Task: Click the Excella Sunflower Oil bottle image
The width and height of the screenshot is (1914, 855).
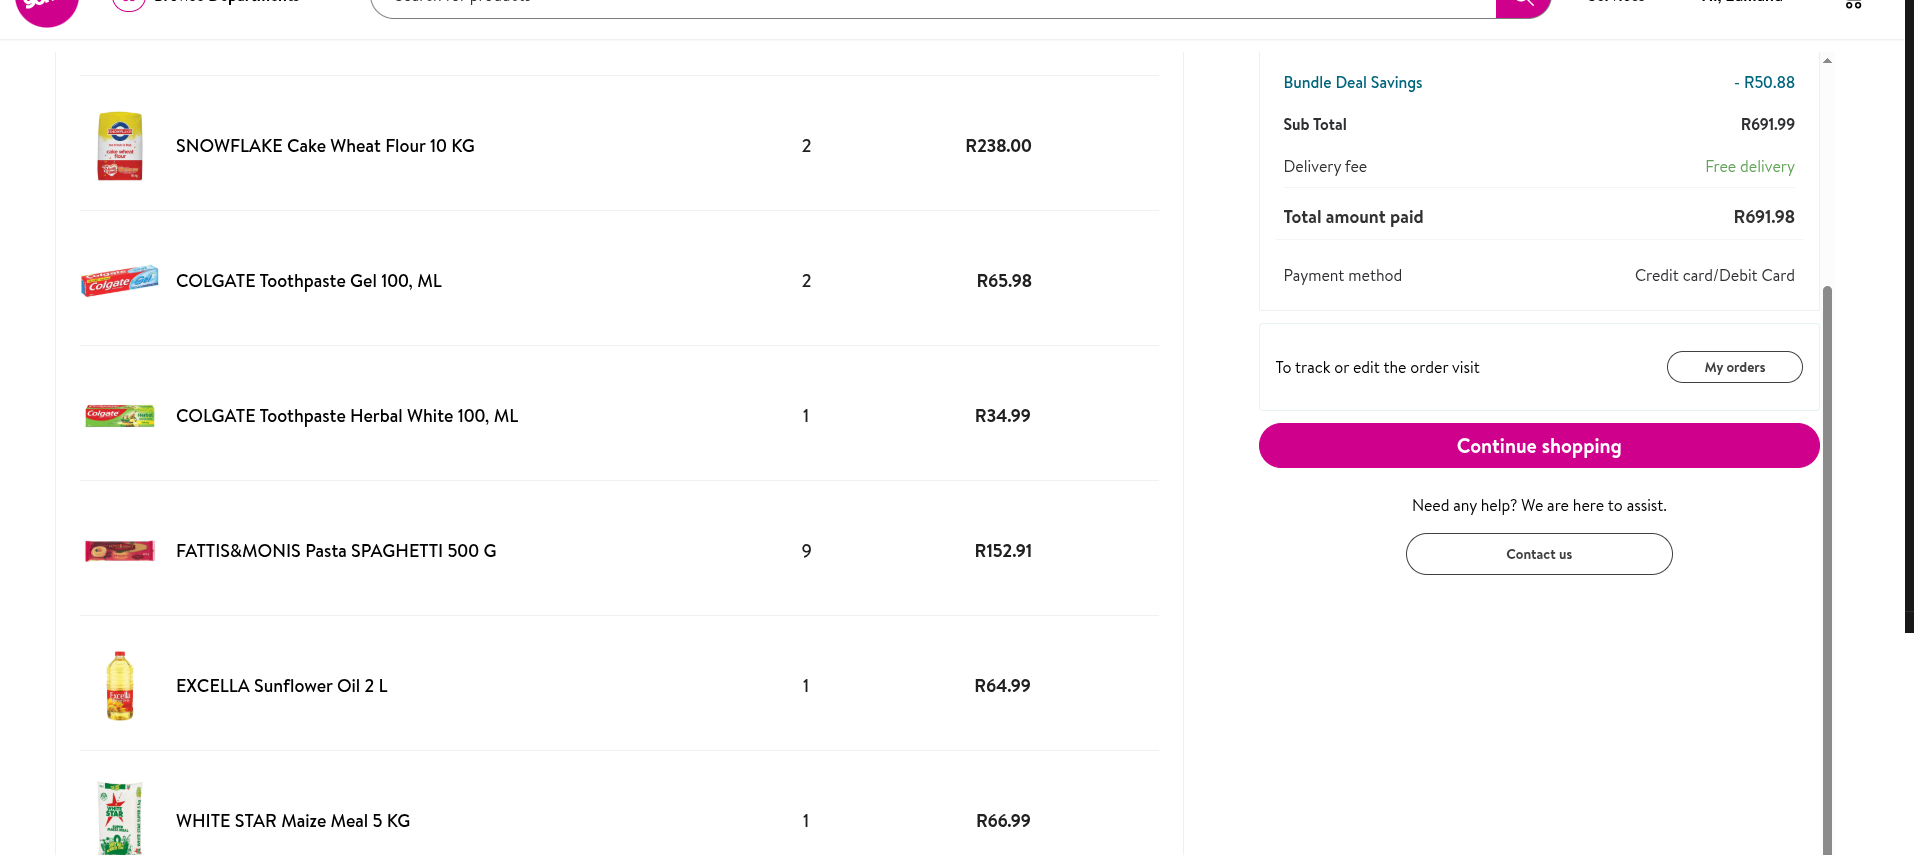Action: click(x=120, y=686)
